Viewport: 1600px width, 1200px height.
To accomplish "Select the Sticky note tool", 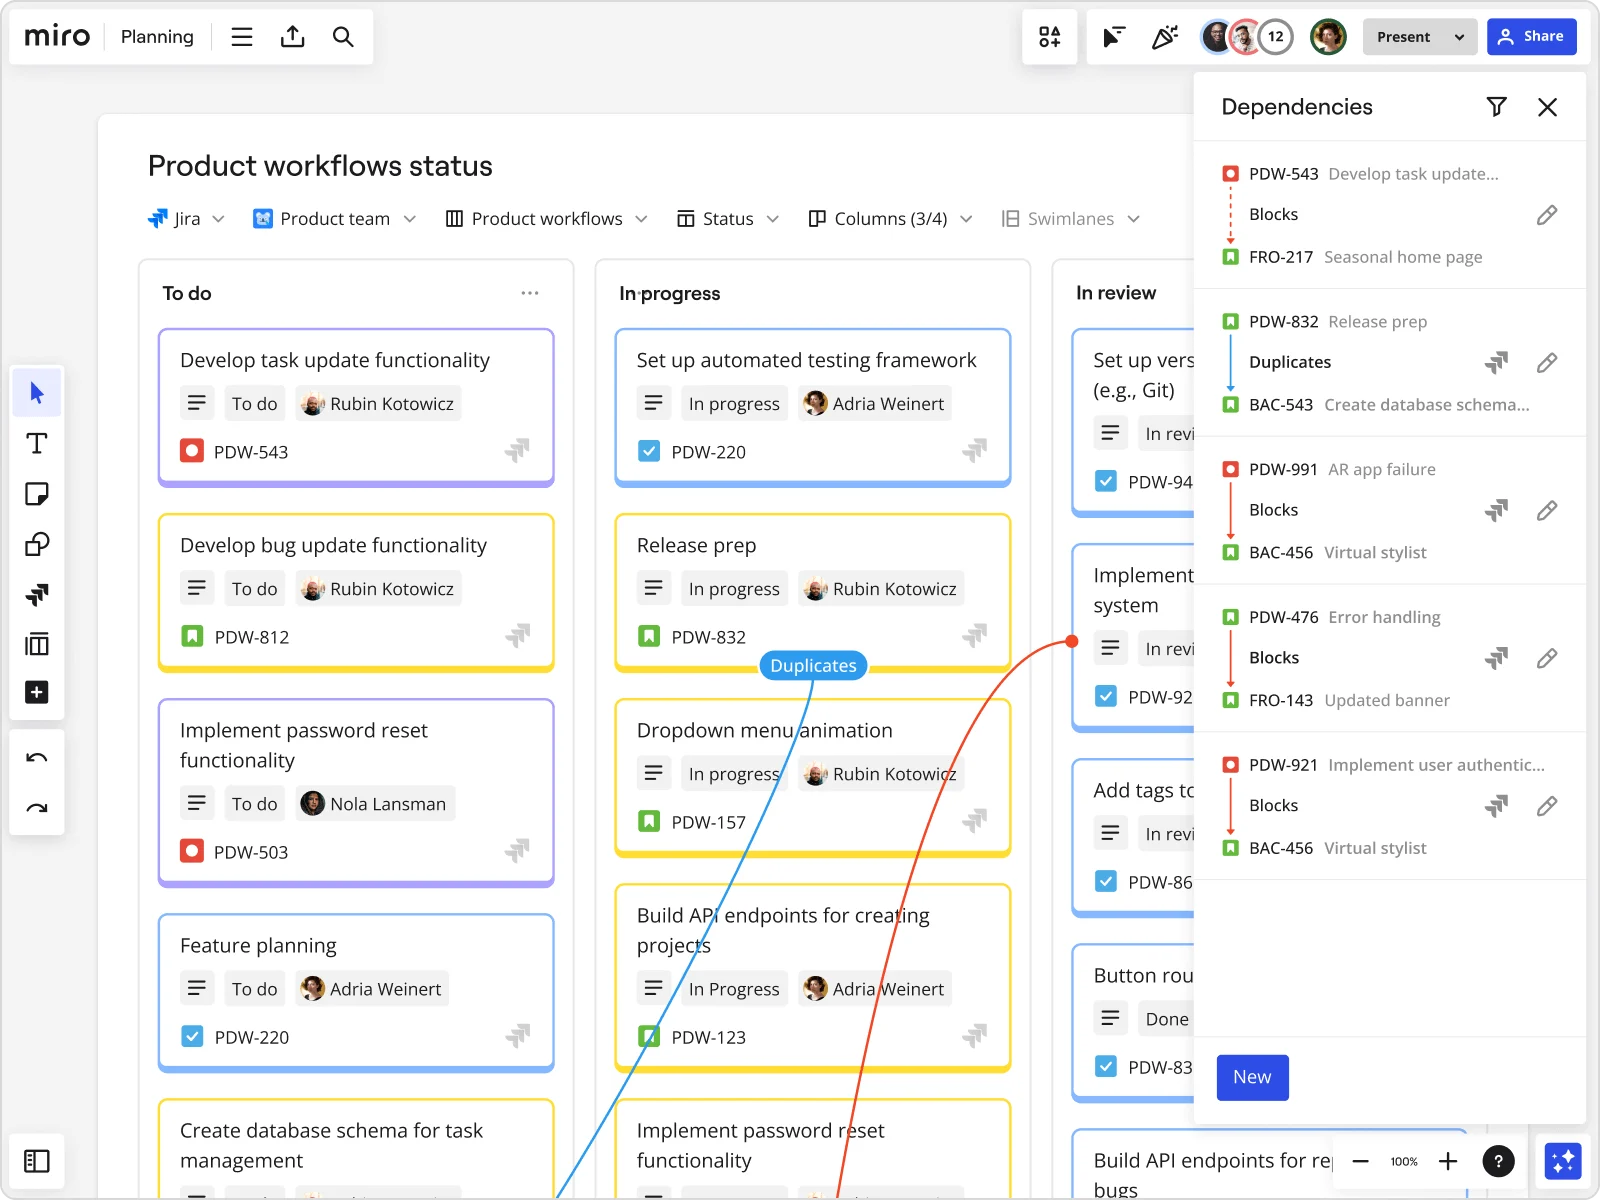I will pyautogui.click(x=37, y=493).
